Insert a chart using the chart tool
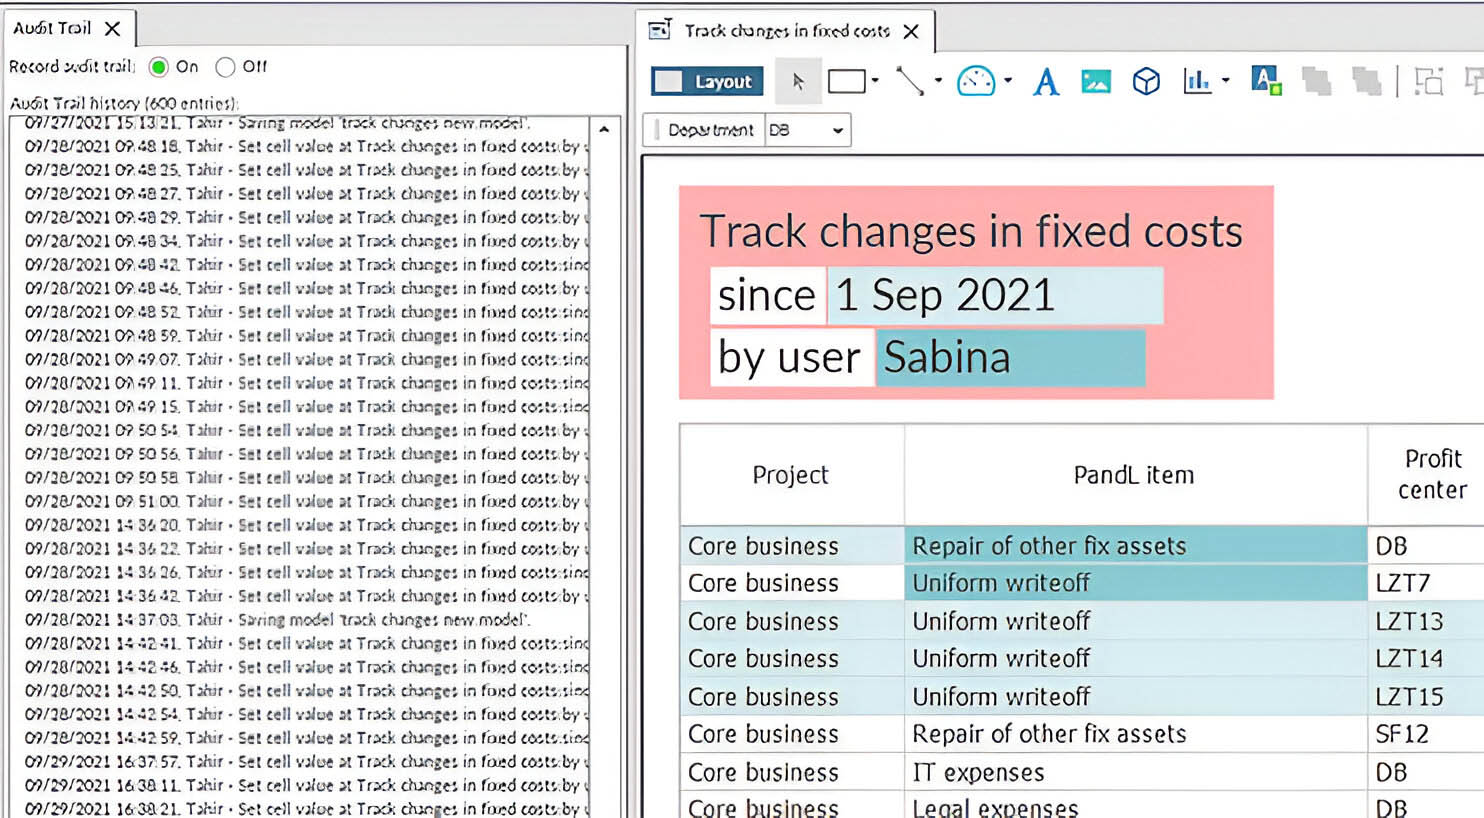 (1197, 81)
